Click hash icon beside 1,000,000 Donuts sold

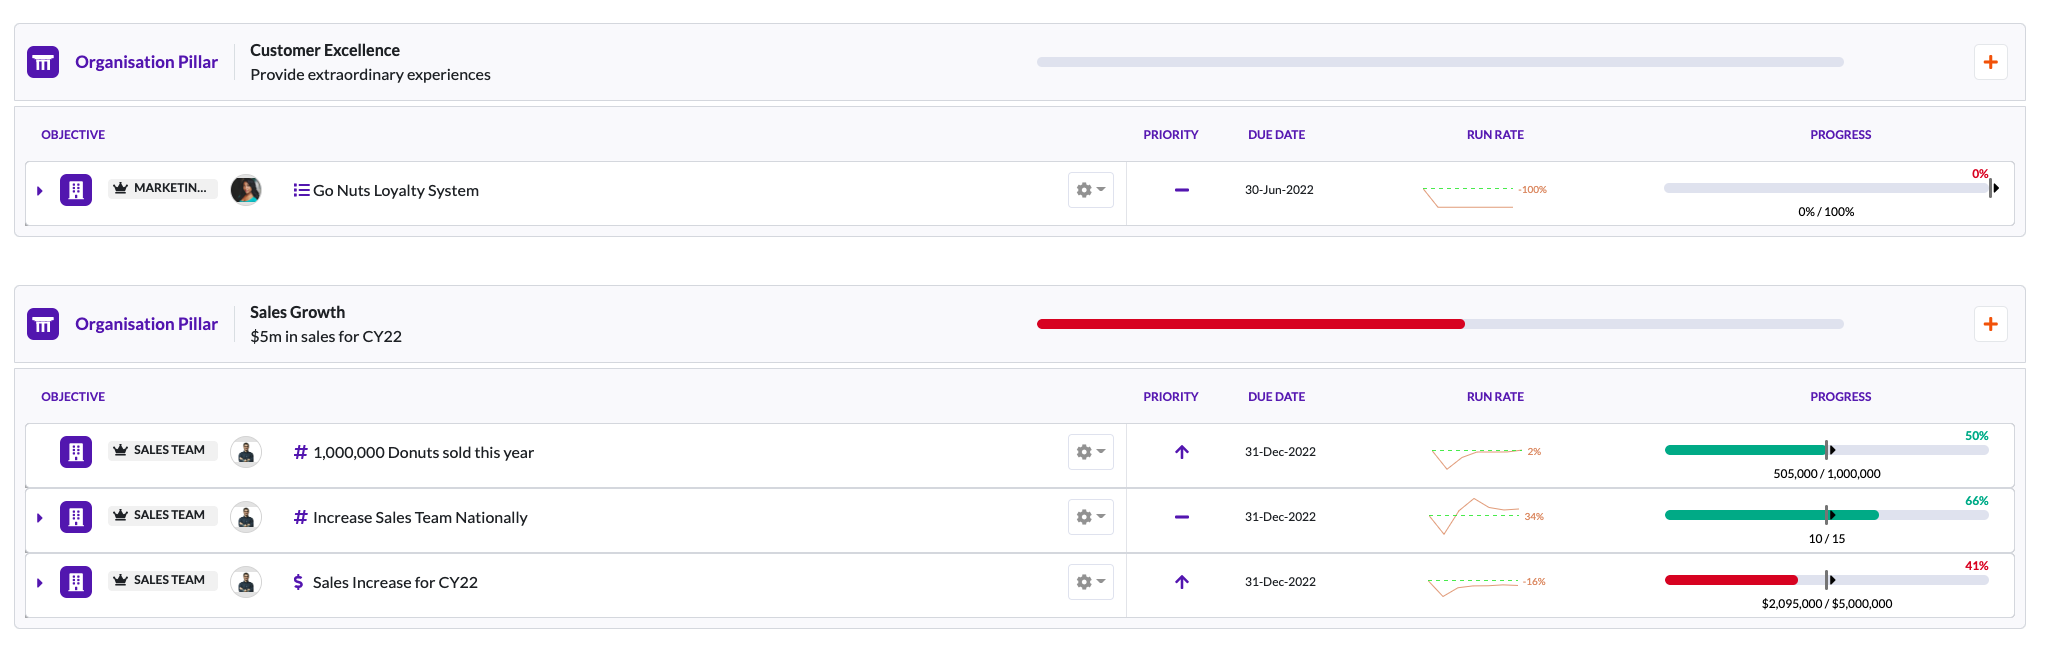click(300, 452)
